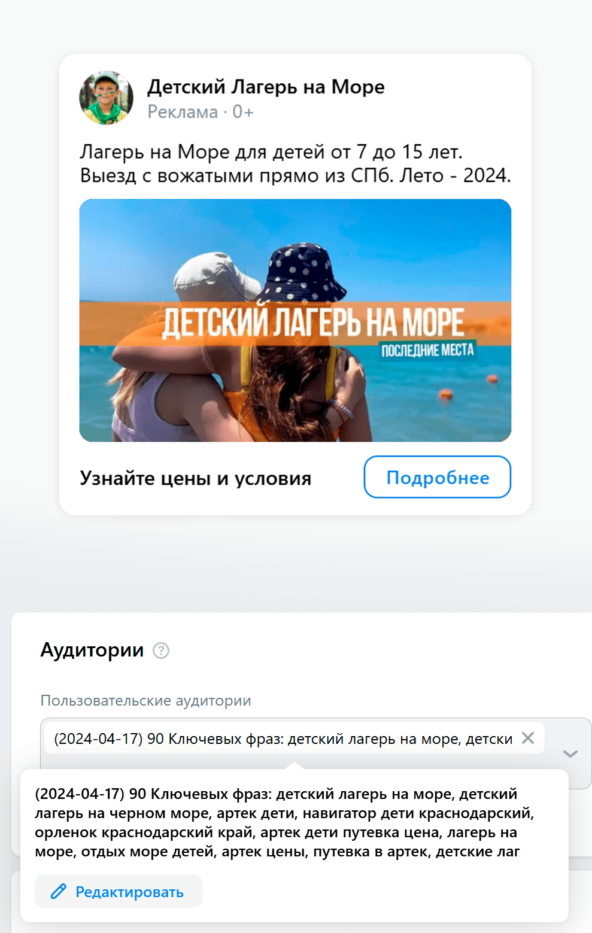Image resolution: width=592 pixels, height=933 pixels.
Task: Click the ad banner image with two girls
Action: (x=295, y=320)
